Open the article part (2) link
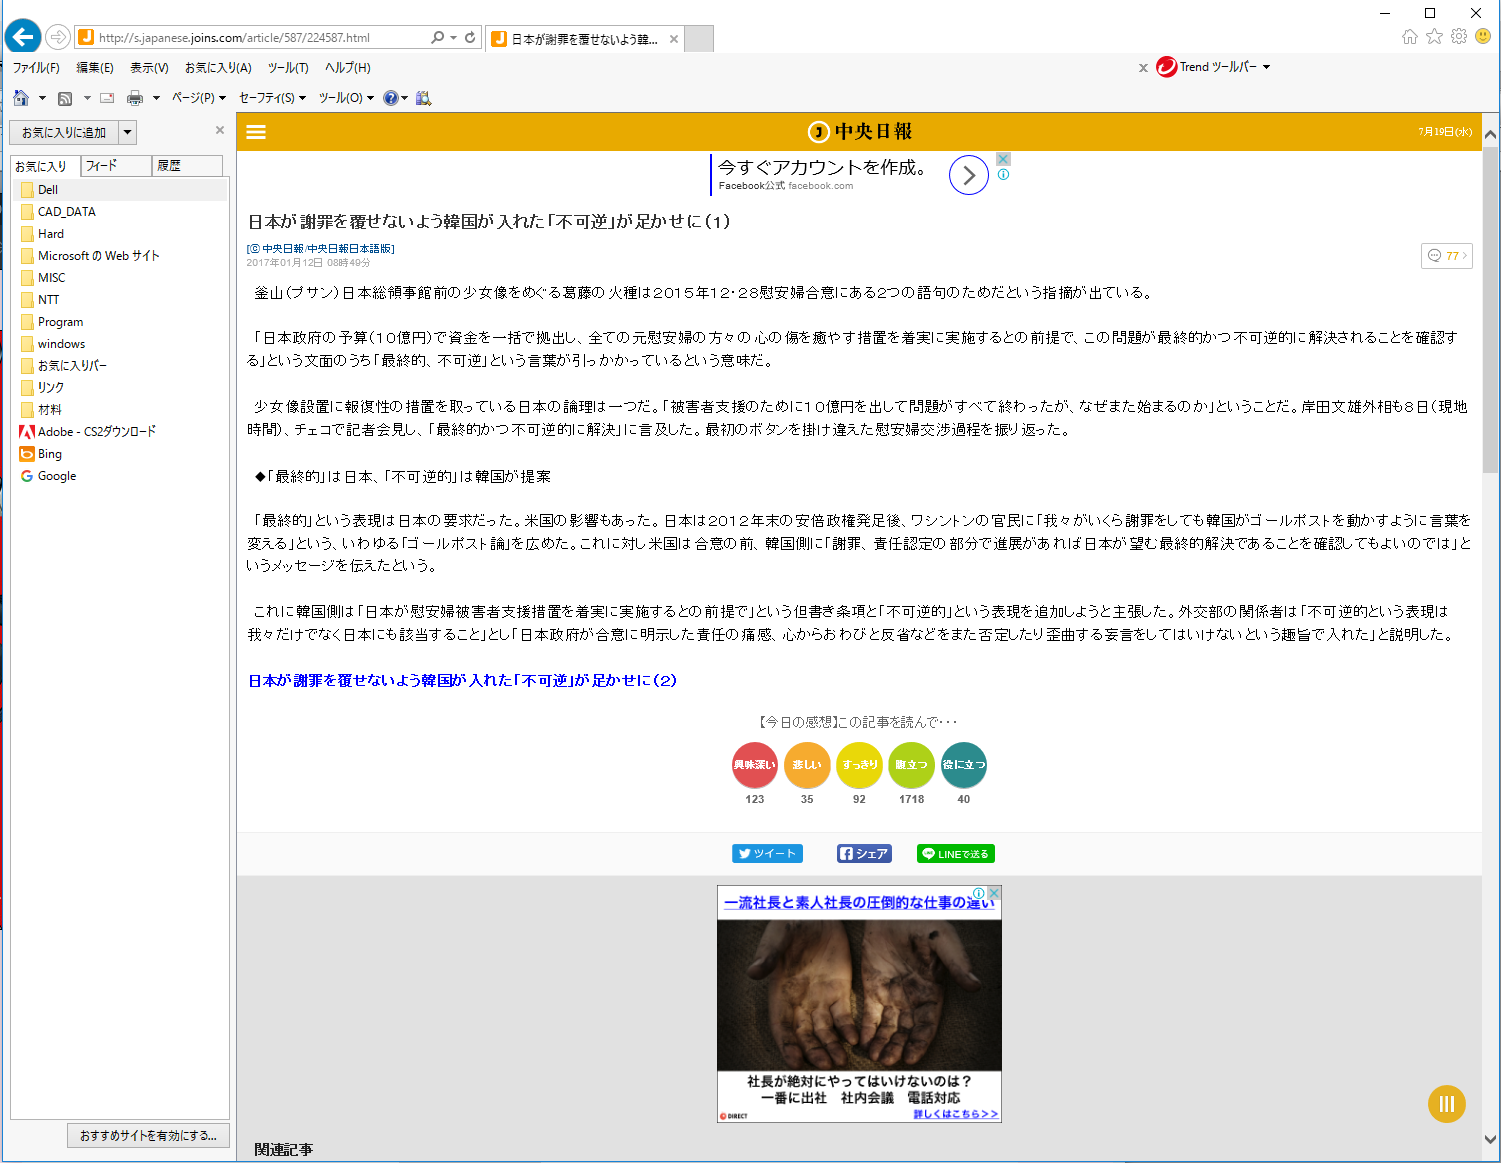The width and height of the screenshot is (1501, 1163). [x=462, y=680]
